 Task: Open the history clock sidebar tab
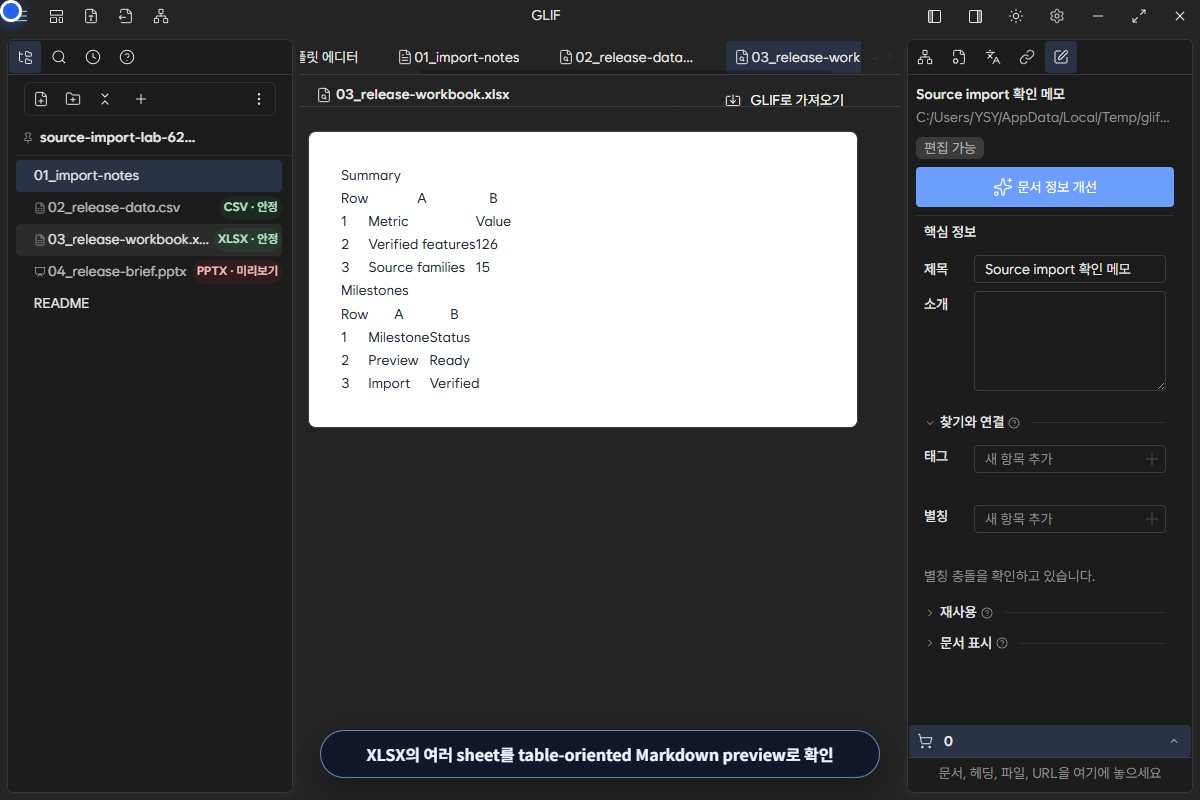93,57
